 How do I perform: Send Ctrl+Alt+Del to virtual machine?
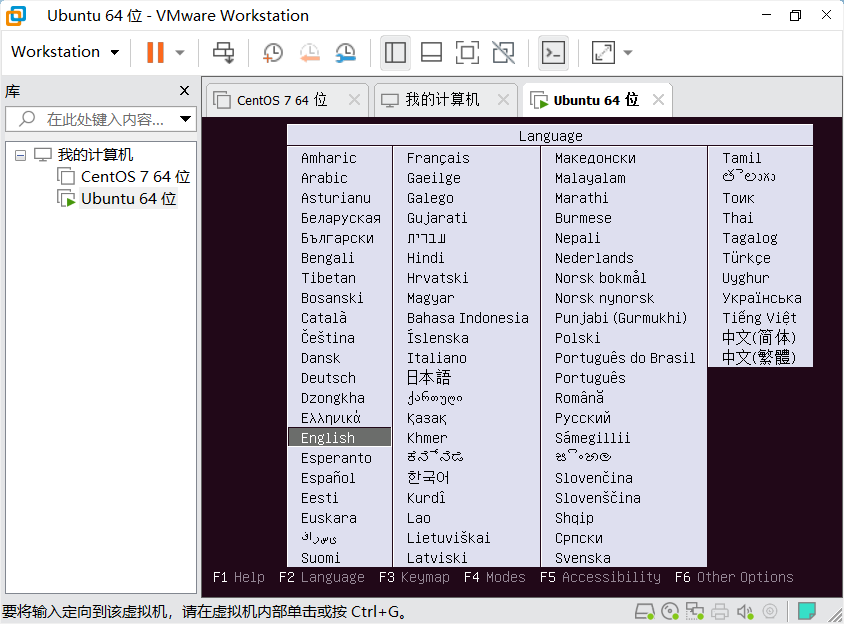pyautogui.click(x=223, y=53)
